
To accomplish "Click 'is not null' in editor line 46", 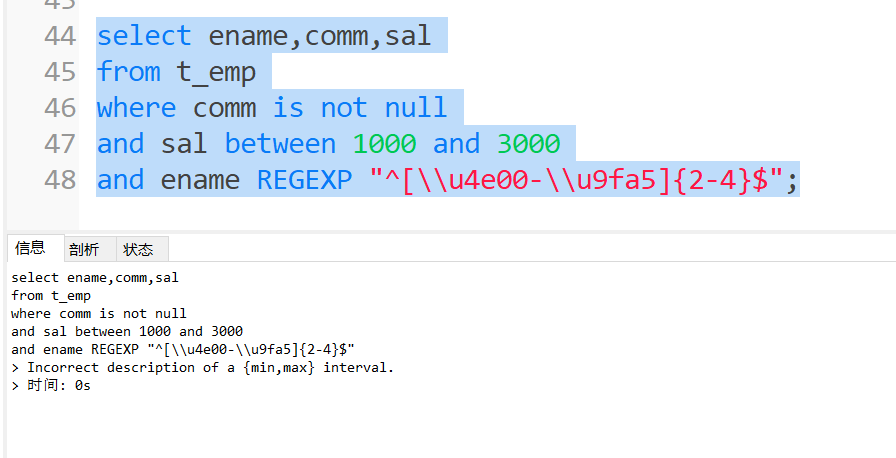I will pos(359,108).
